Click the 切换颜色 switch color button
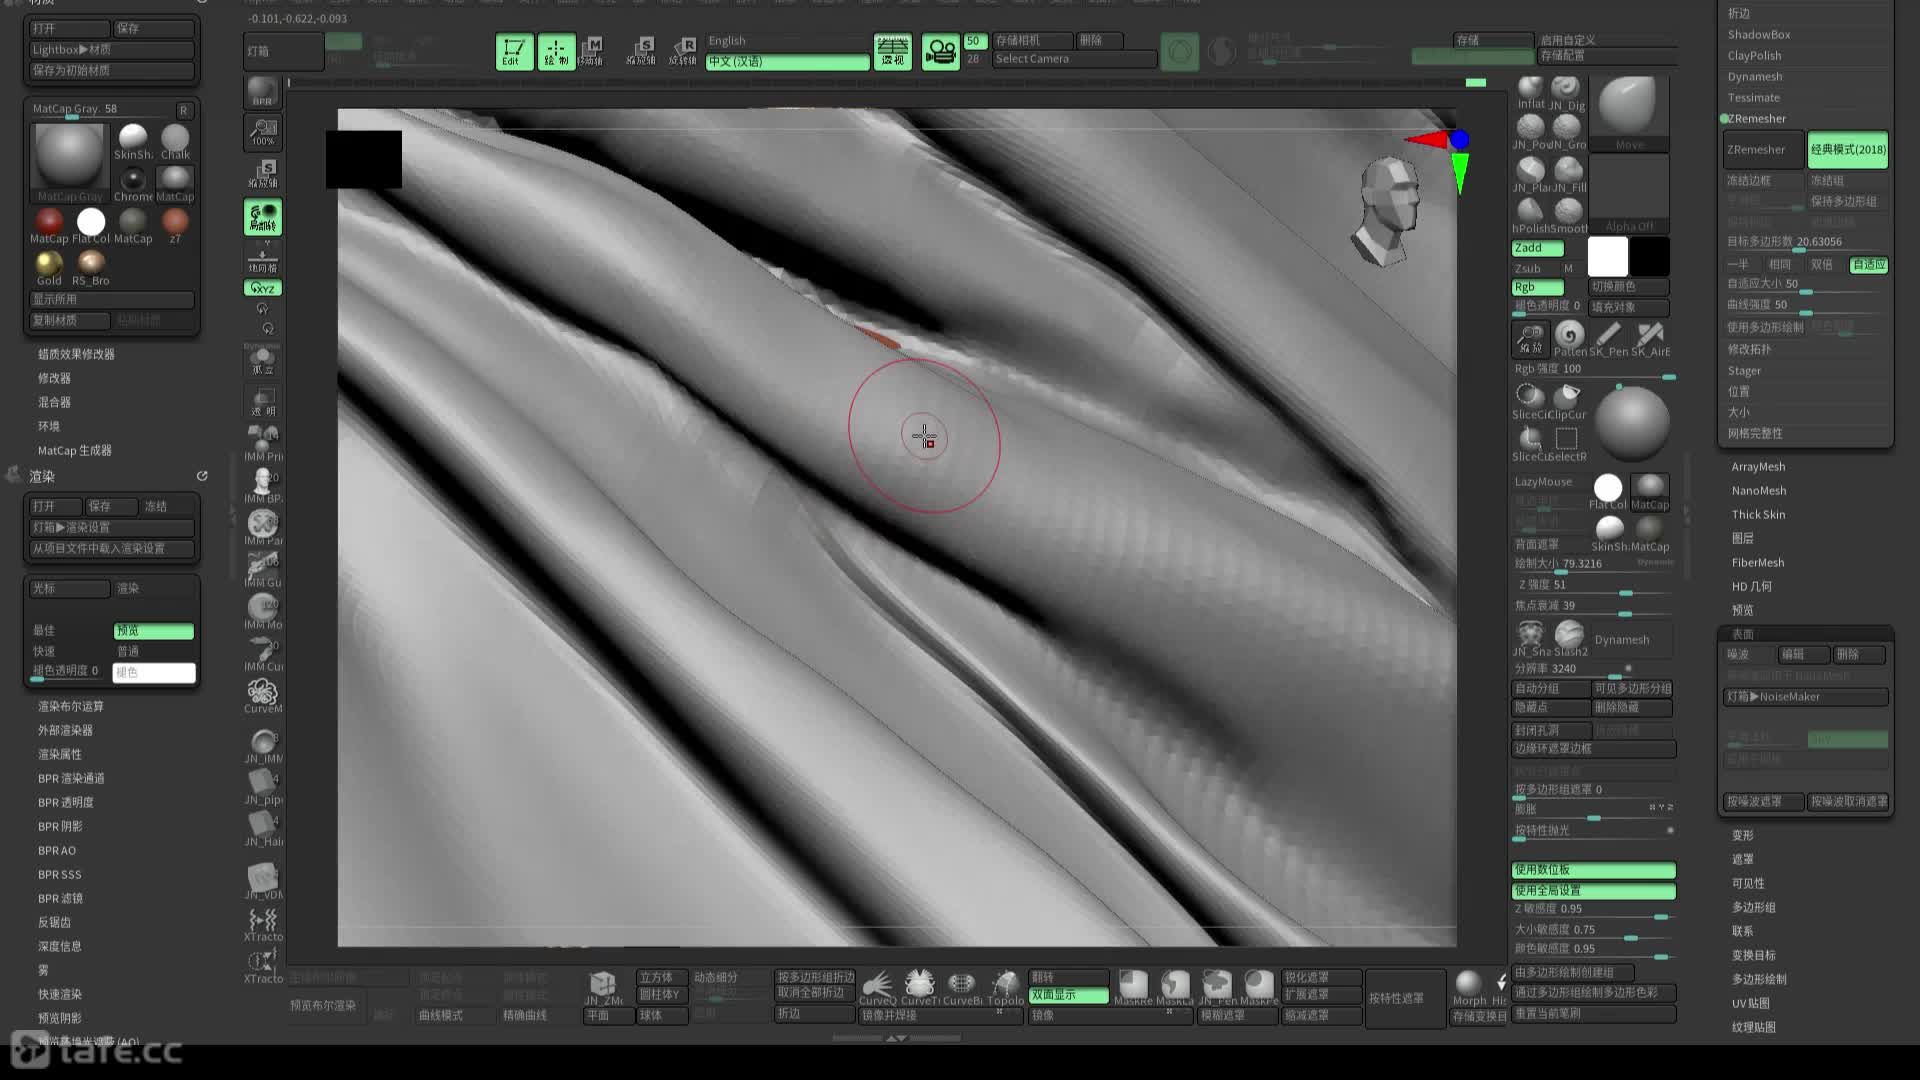1920x1080 pixels. 1629,287
